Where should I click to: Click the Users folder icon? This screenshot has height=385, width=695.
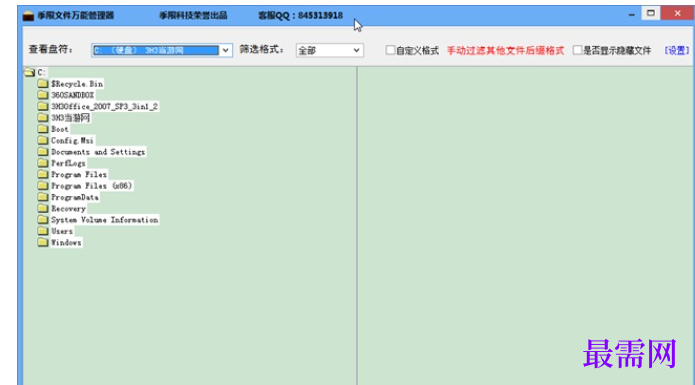click(43, 231)
